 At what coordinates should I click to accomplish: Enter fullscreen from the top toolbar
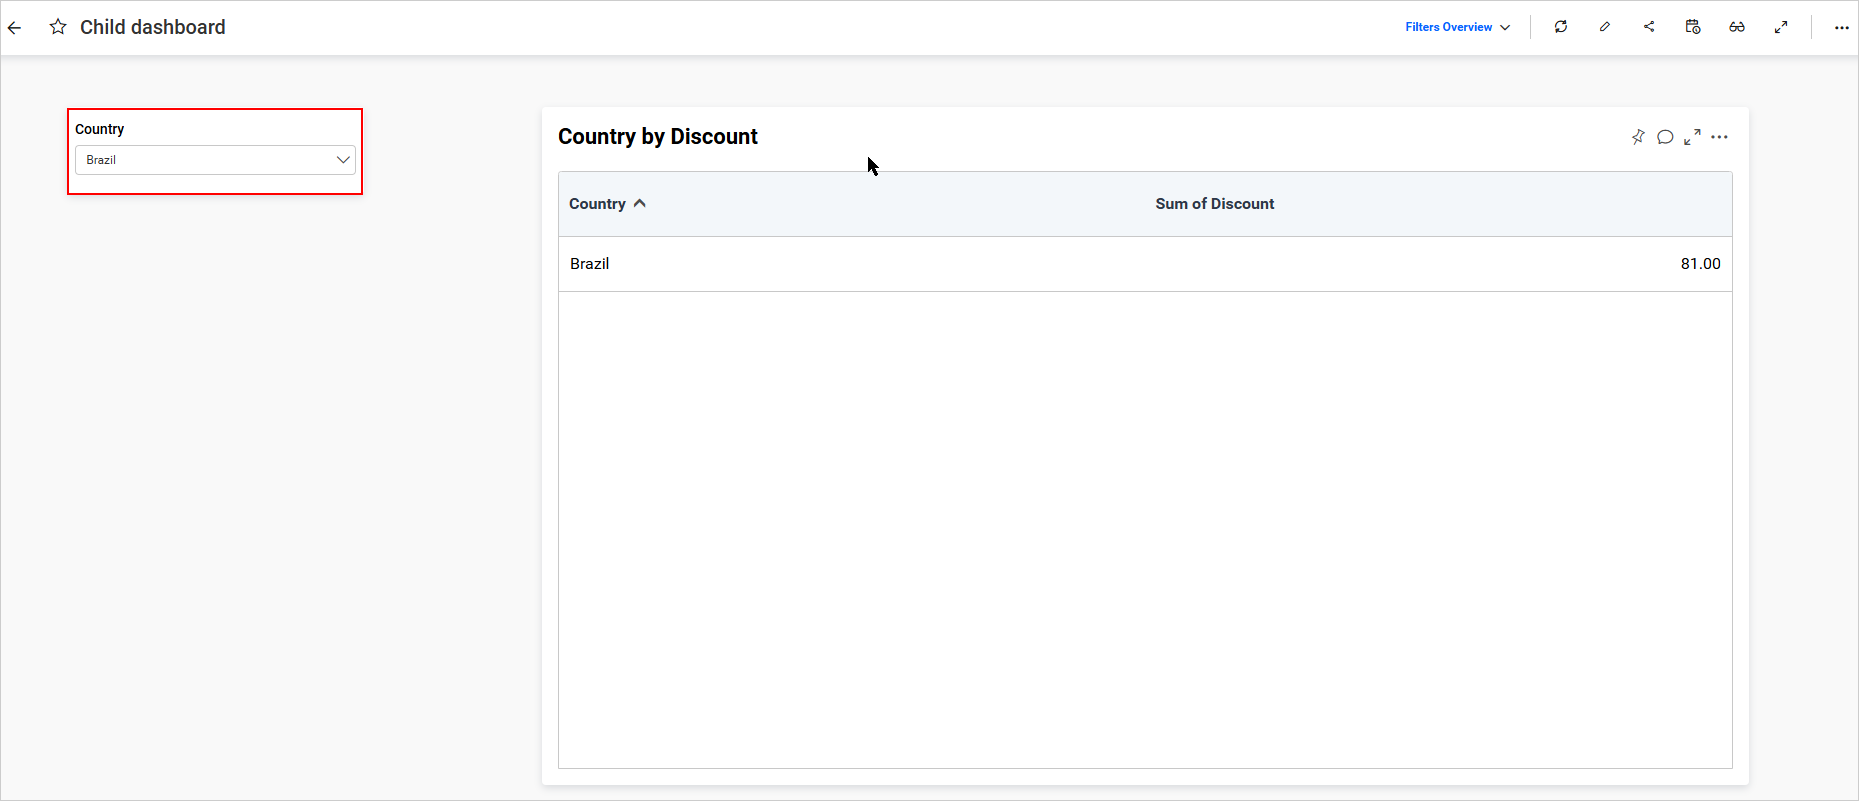point(1781,27)
